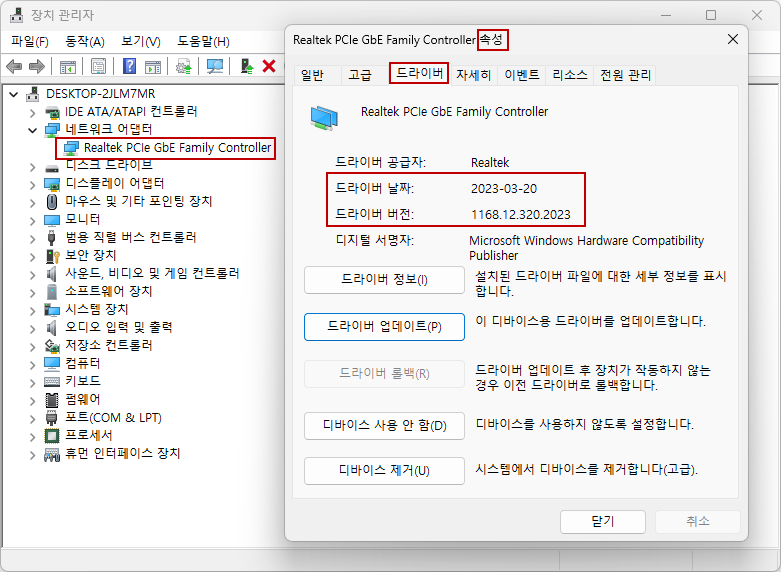
Task: Click the enable device icon with green arrow
Action: click(247, 66)
